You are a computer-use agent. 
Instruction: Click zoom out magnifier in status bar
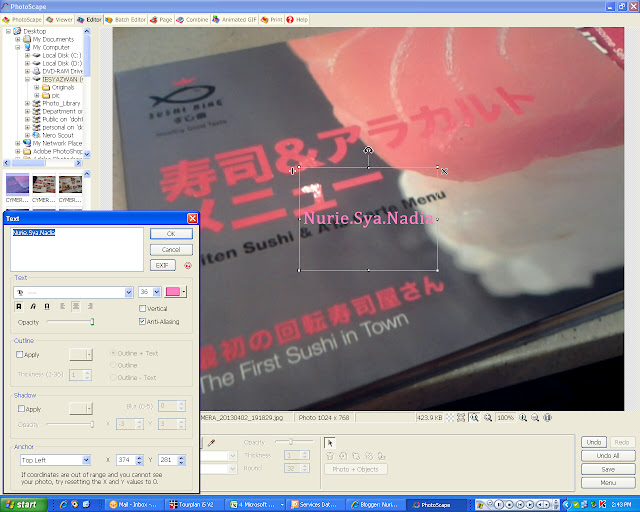pyautogui.click(x=535, y=418)
